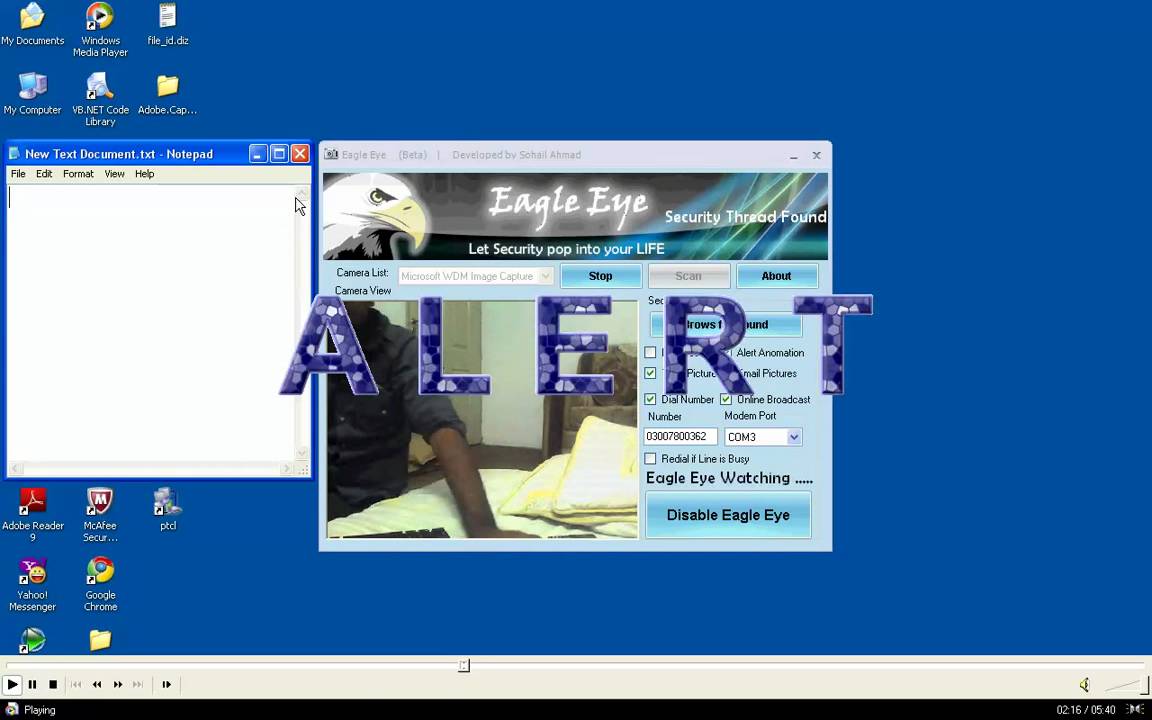This screenshot has height=720, width=1152.
Task: Click the Eagle Eye title bar camera icon
Action: coord(331,154)
